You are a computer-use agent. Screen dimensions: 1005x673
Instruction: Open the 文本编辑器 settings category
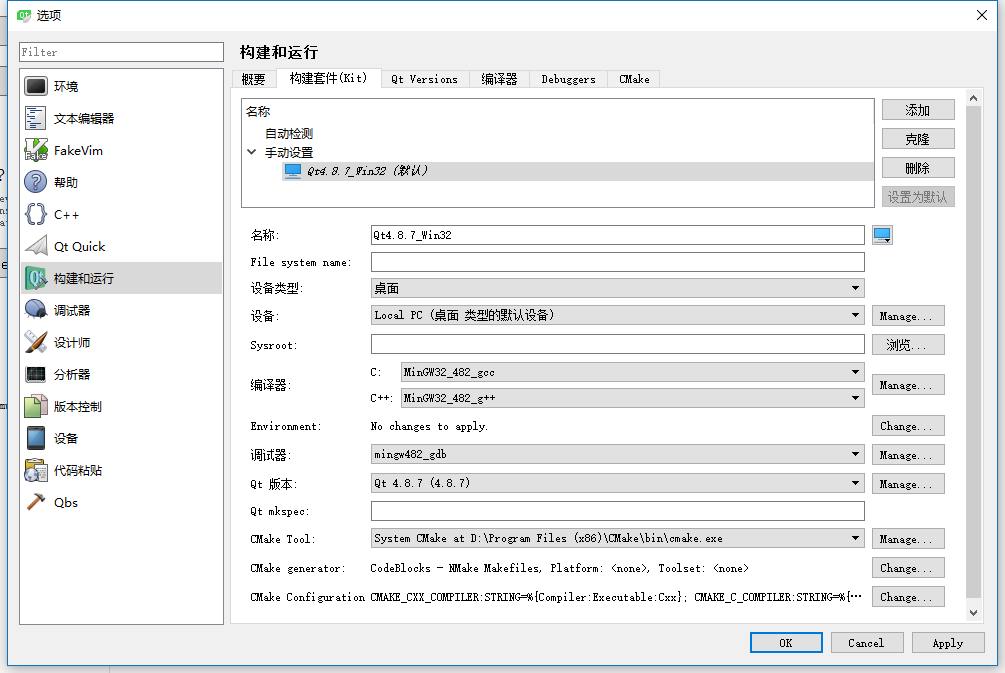click(x=121, y=118)
